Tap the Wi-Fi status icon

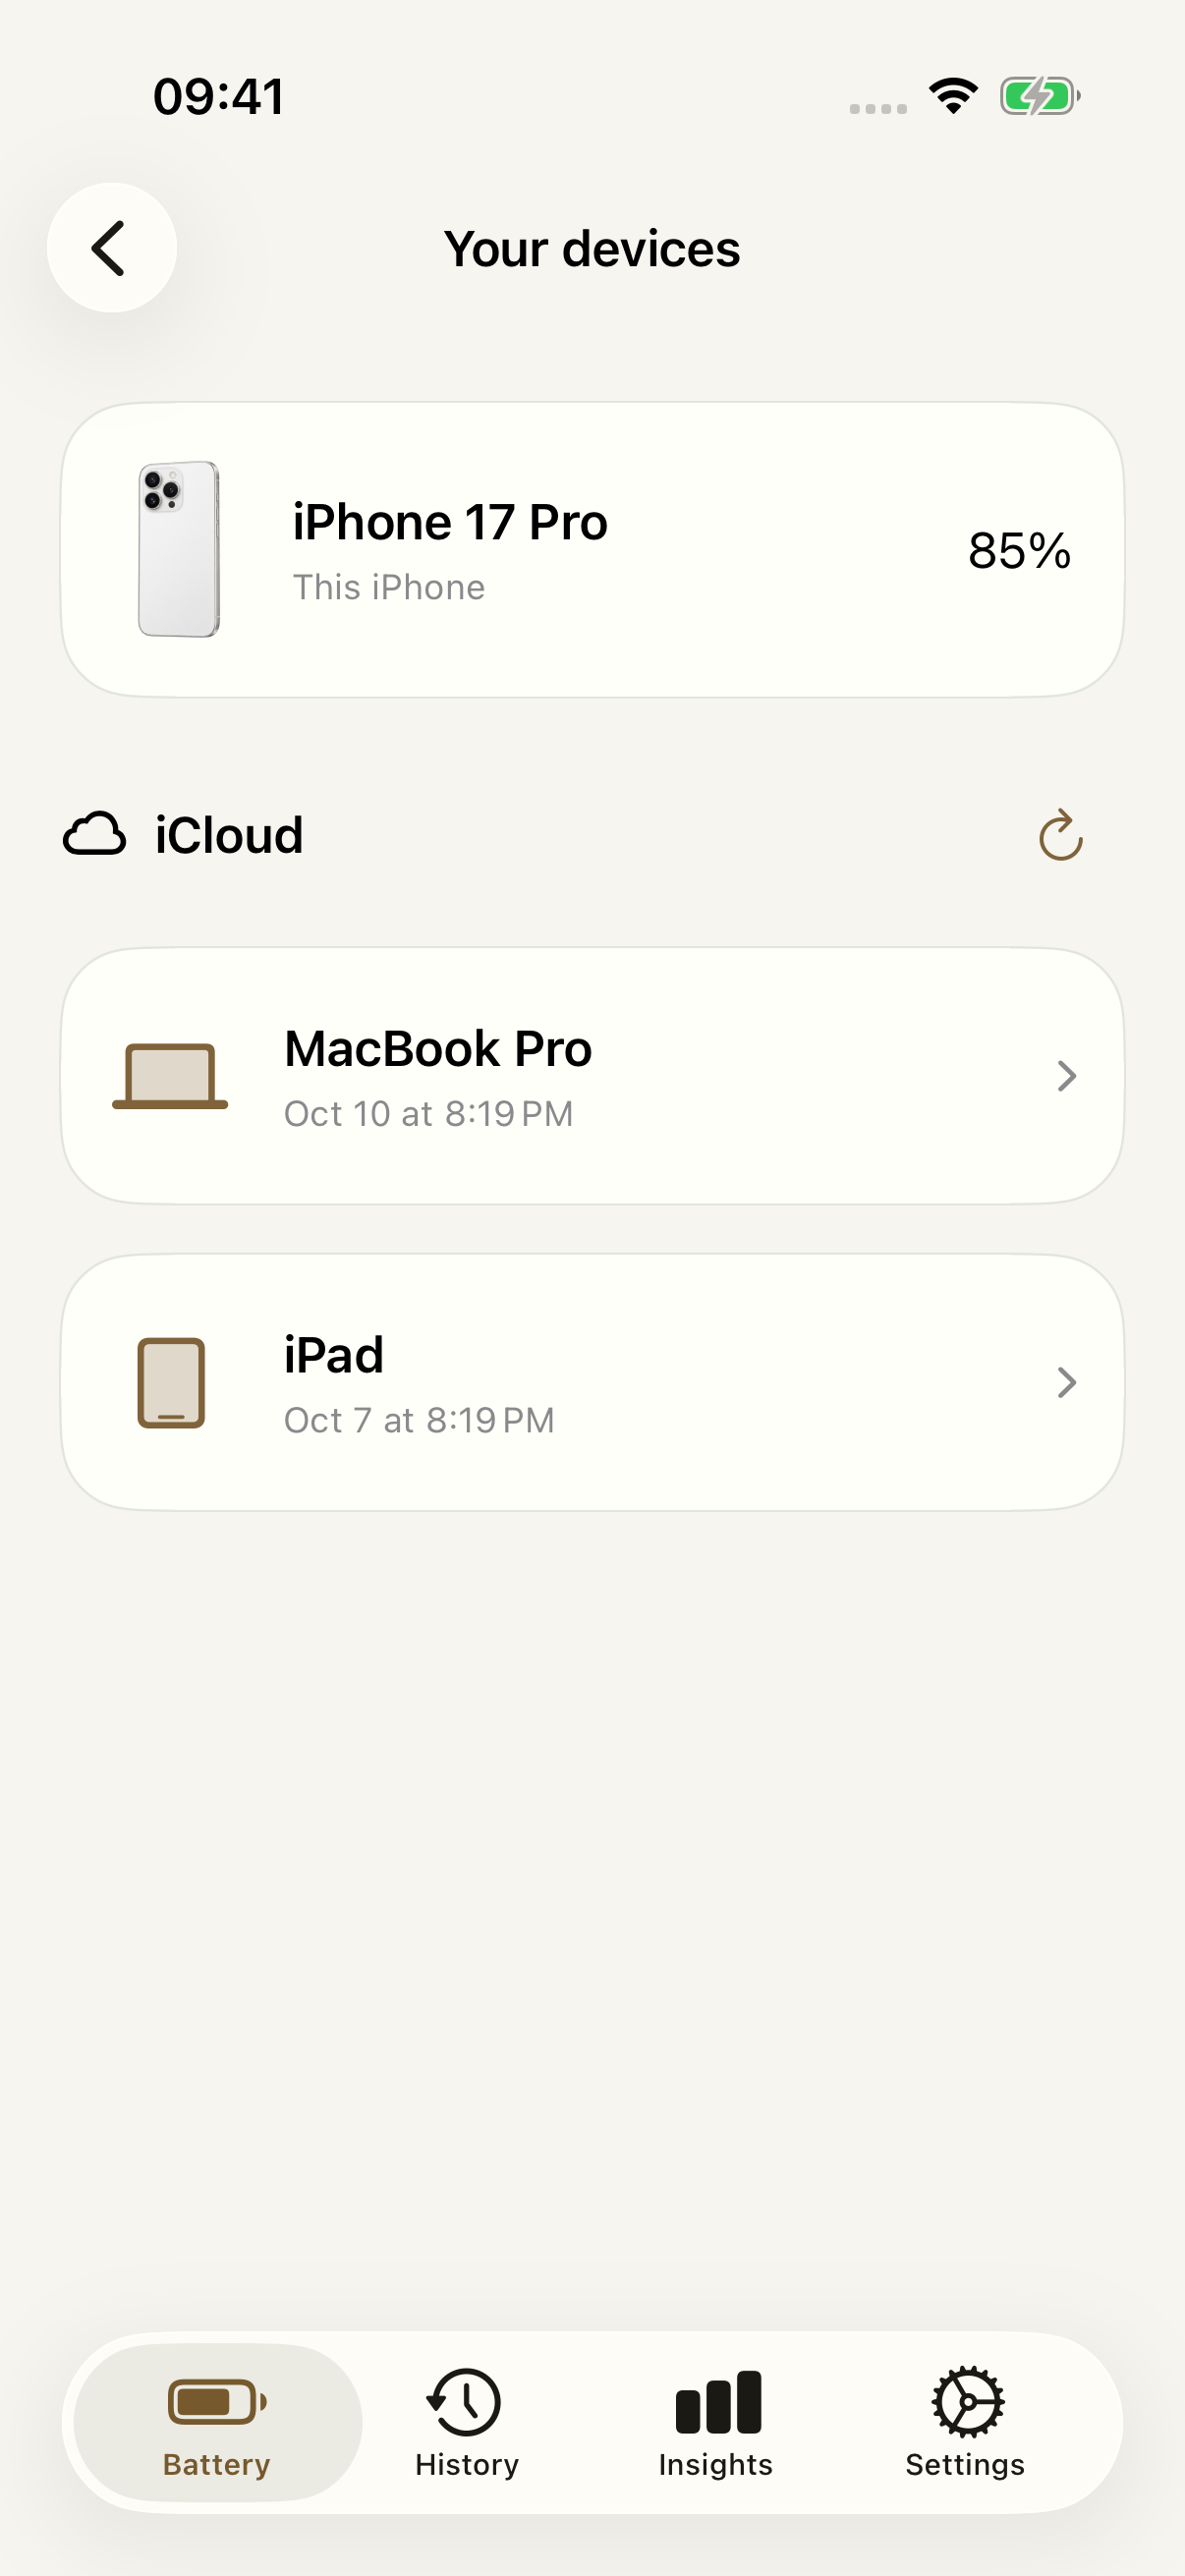pos(953,96)
